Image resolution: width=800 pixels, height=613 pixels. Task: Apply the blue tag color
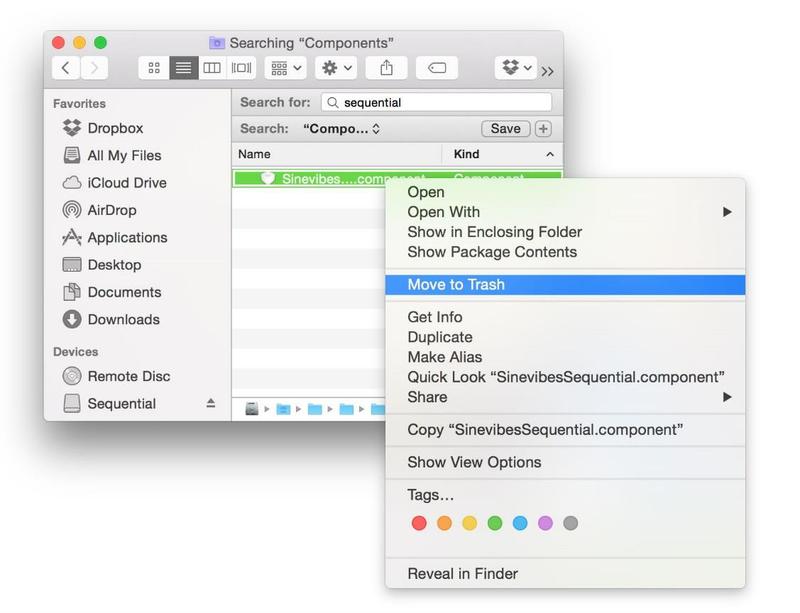click(x=520, y=523)
